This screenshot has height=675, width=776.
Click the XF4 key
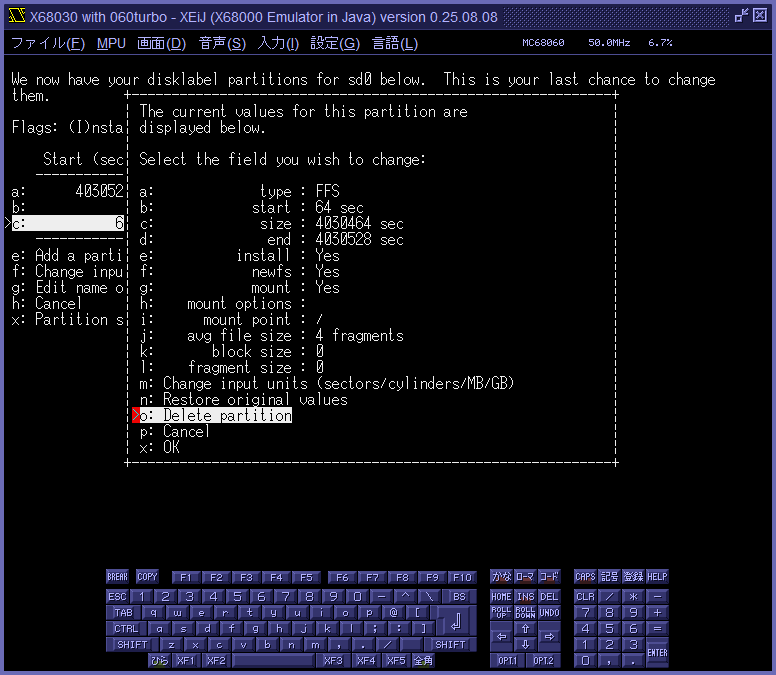(366, 660)
